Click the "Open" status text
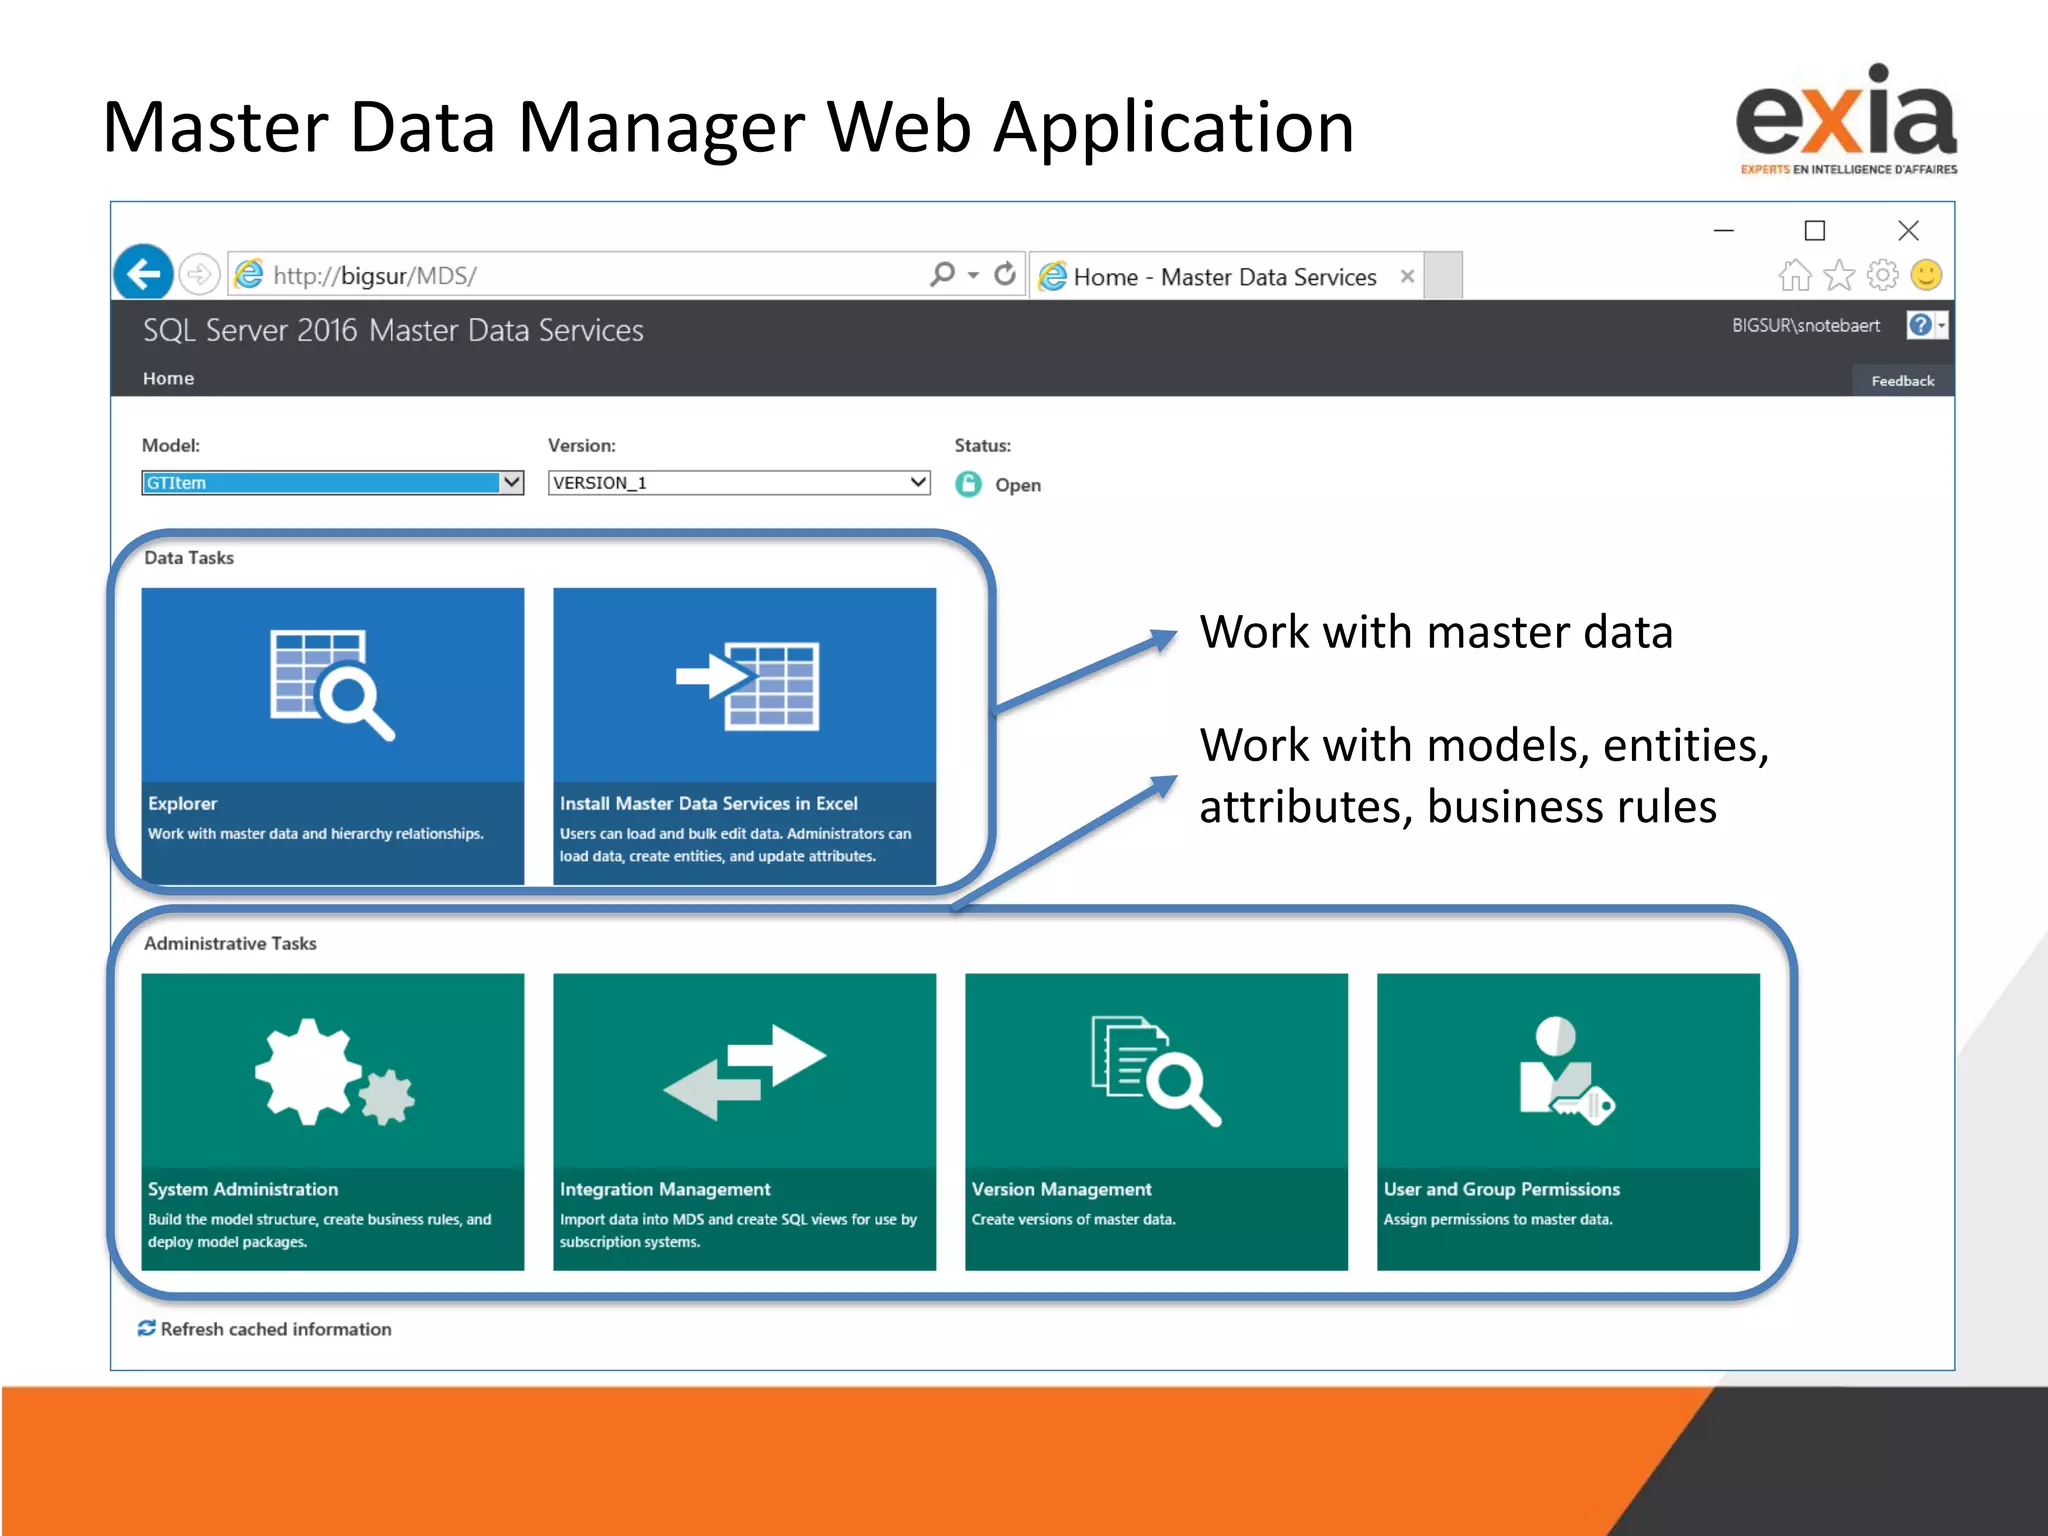 point(1018,486)
